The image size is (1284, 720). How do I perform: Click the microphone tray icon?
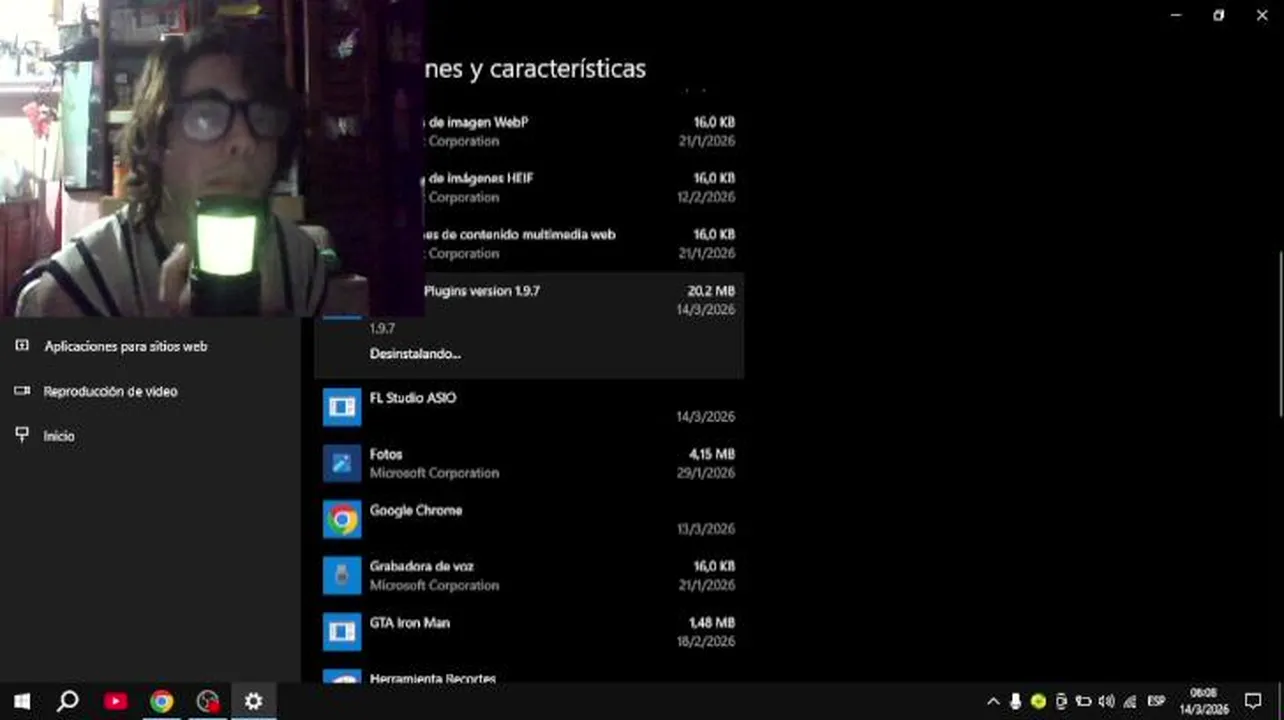coord(1015,701)
